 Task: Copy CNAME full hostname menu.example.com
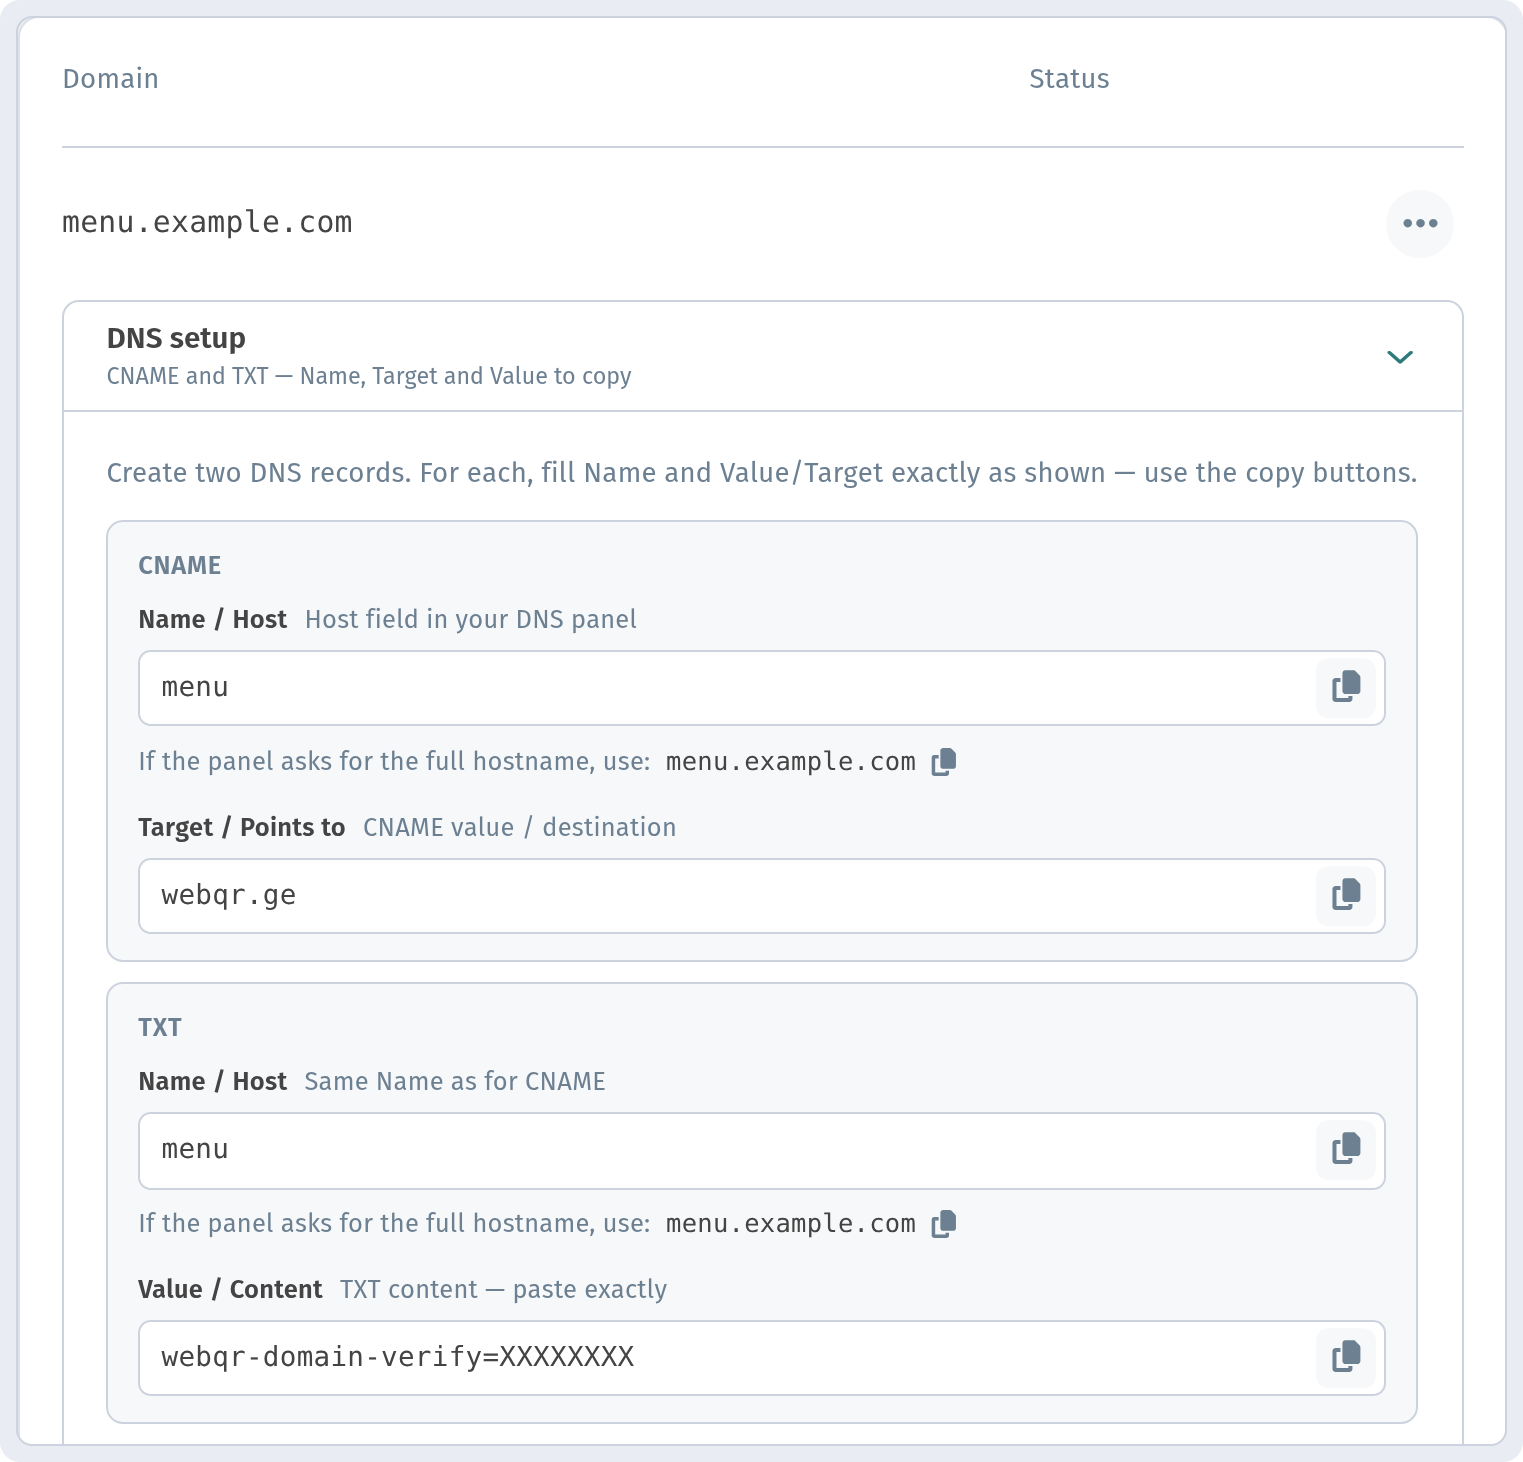pyautogui.click(x=943, y=762)
